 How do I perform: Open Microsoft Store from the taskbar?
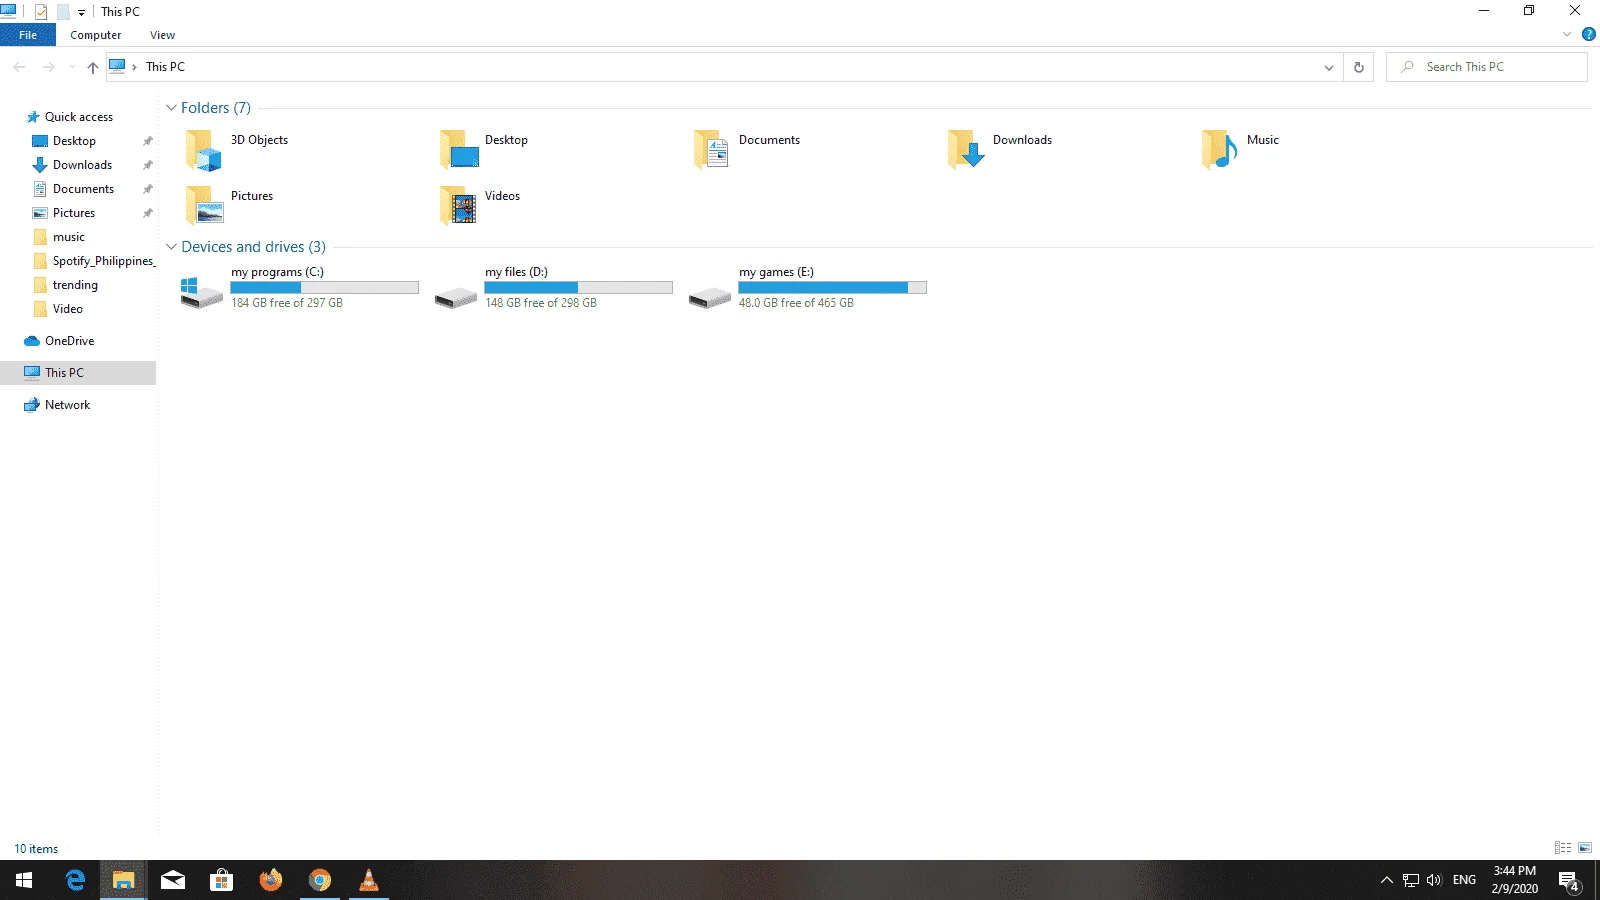click(x=221, y=880)
